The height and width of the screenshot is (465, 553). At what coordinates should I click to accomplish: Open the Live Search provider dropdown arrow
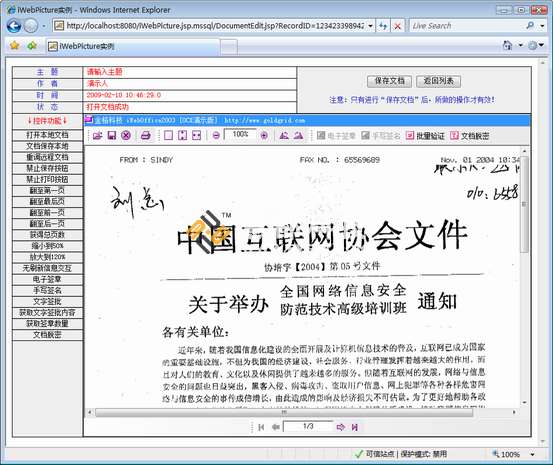[x=542, y=26]
